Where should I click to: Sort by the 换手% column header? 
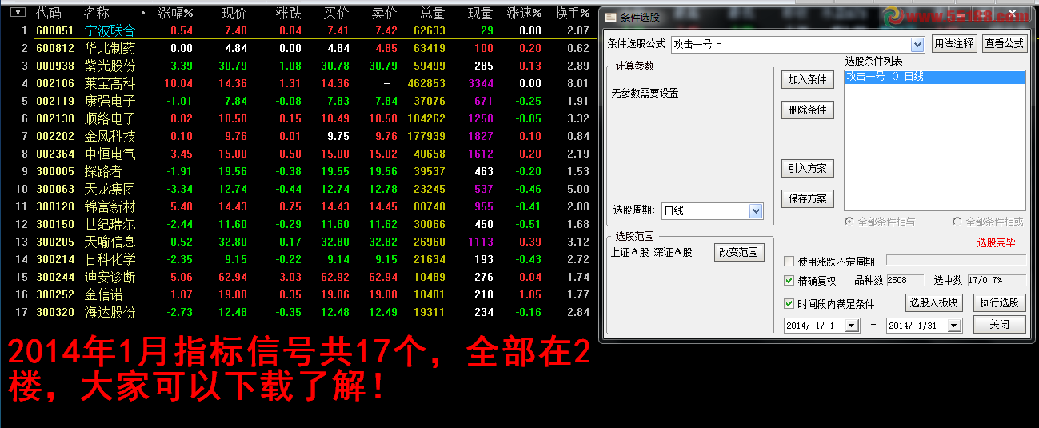click(572, 13)
